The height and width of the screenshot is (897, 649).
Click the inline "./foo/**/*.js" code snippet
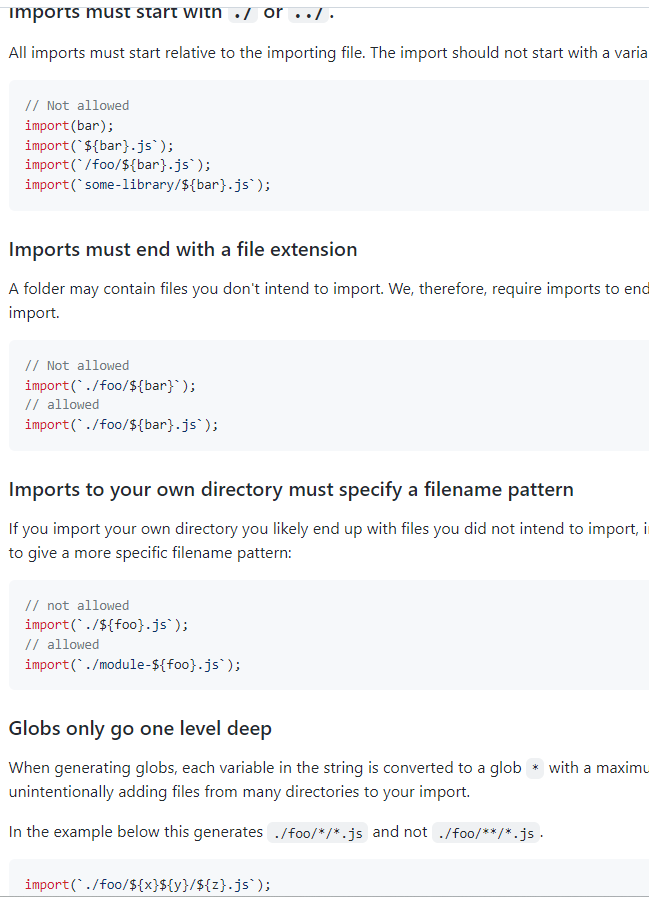[x=487, y=833]
